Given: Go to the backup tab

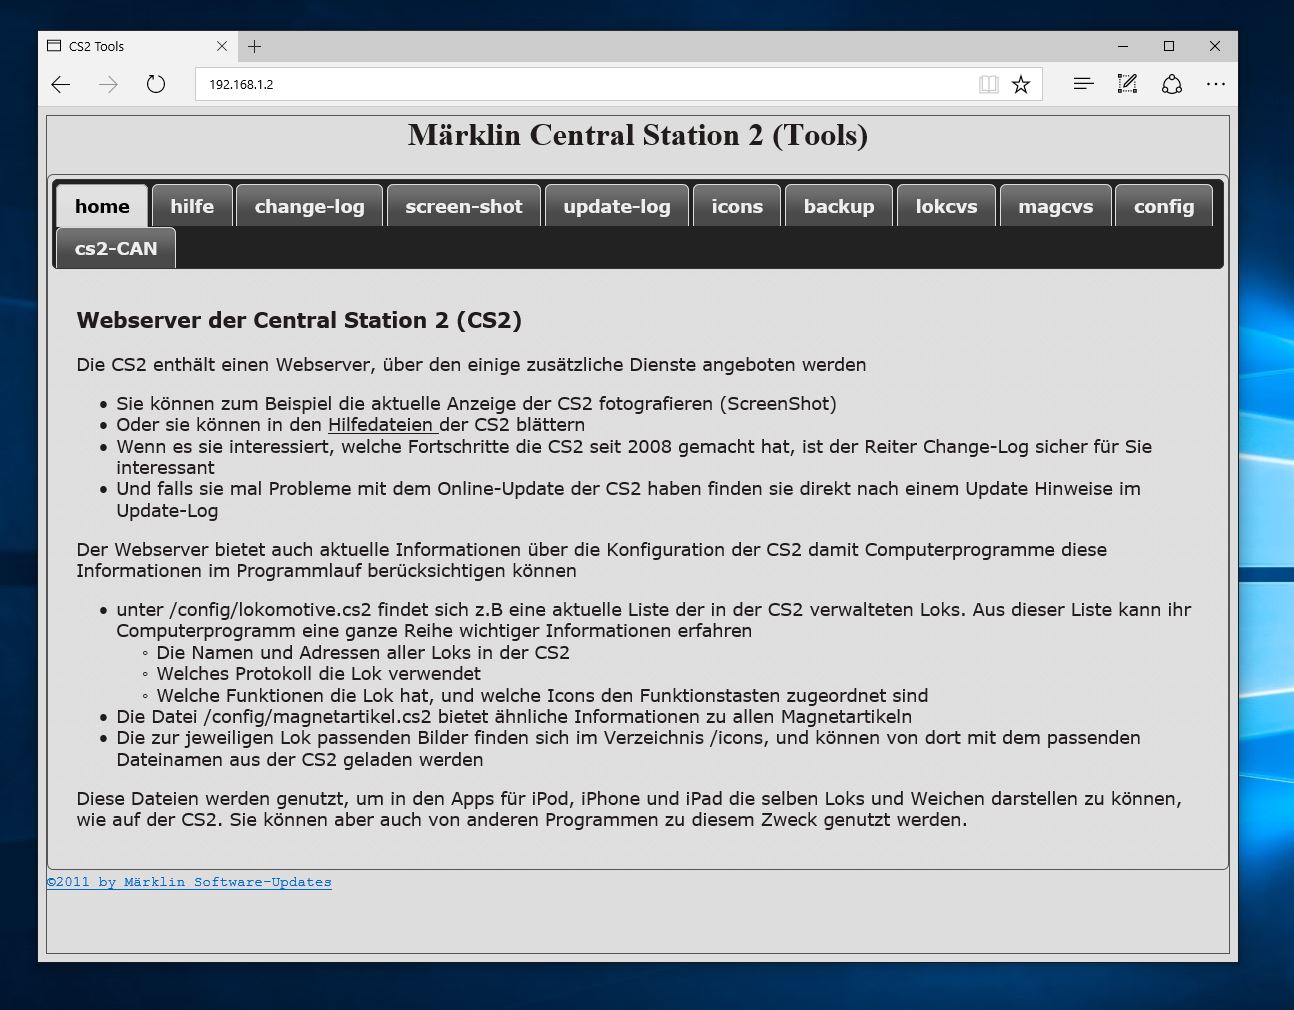Looking at the screenshot, I should click(x=839, y=206).
